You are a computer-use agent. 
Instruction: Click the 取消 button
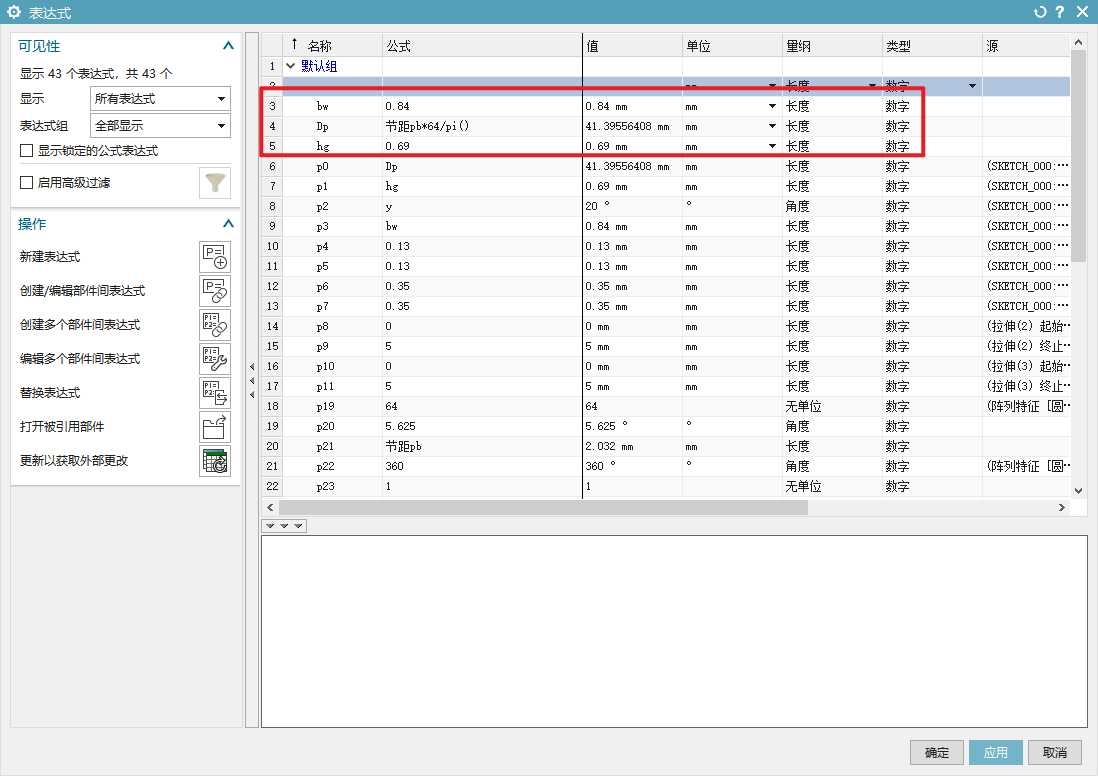(1055, 753)
